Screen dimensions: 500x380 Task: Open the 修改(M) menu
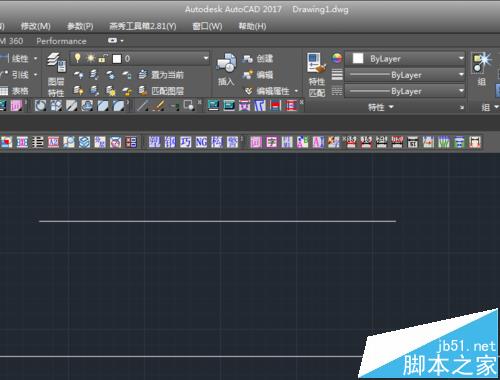(36, 26)
